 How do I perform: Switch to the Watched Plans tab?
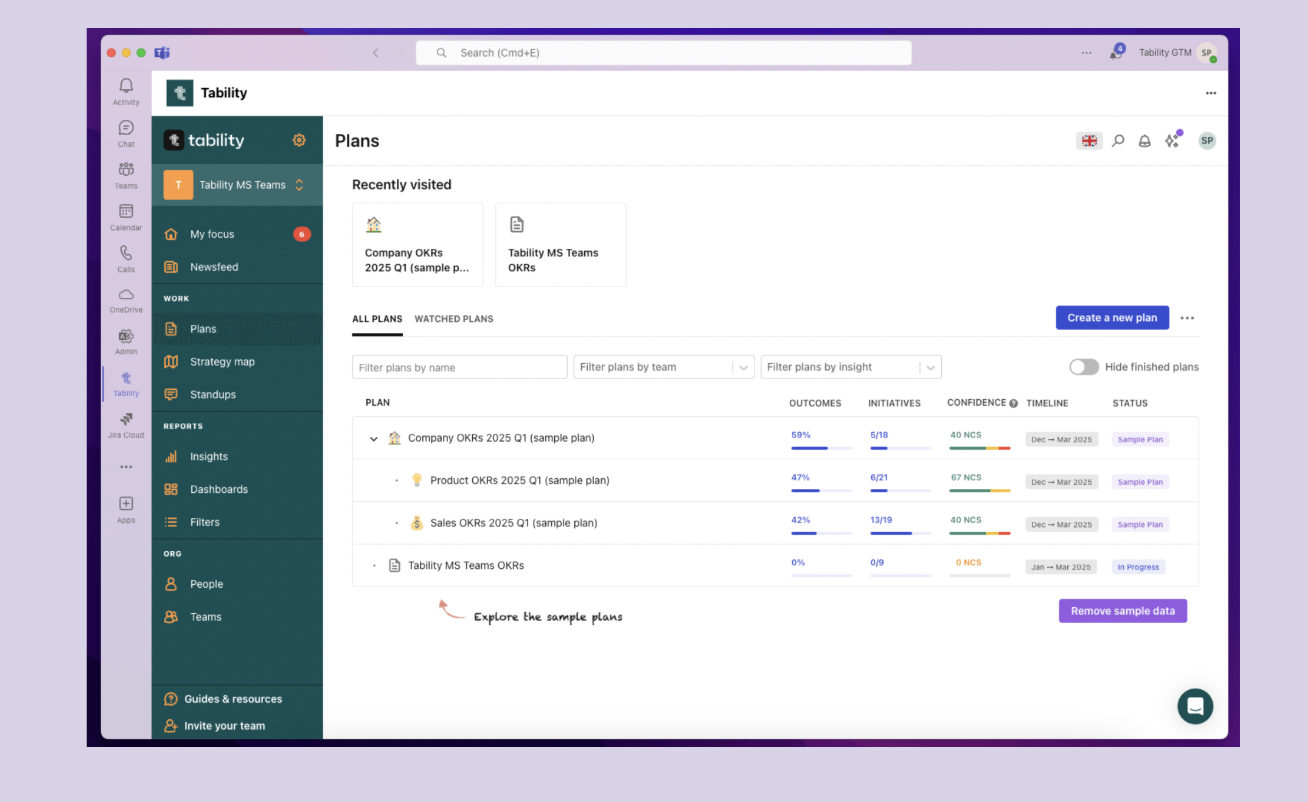453,318
